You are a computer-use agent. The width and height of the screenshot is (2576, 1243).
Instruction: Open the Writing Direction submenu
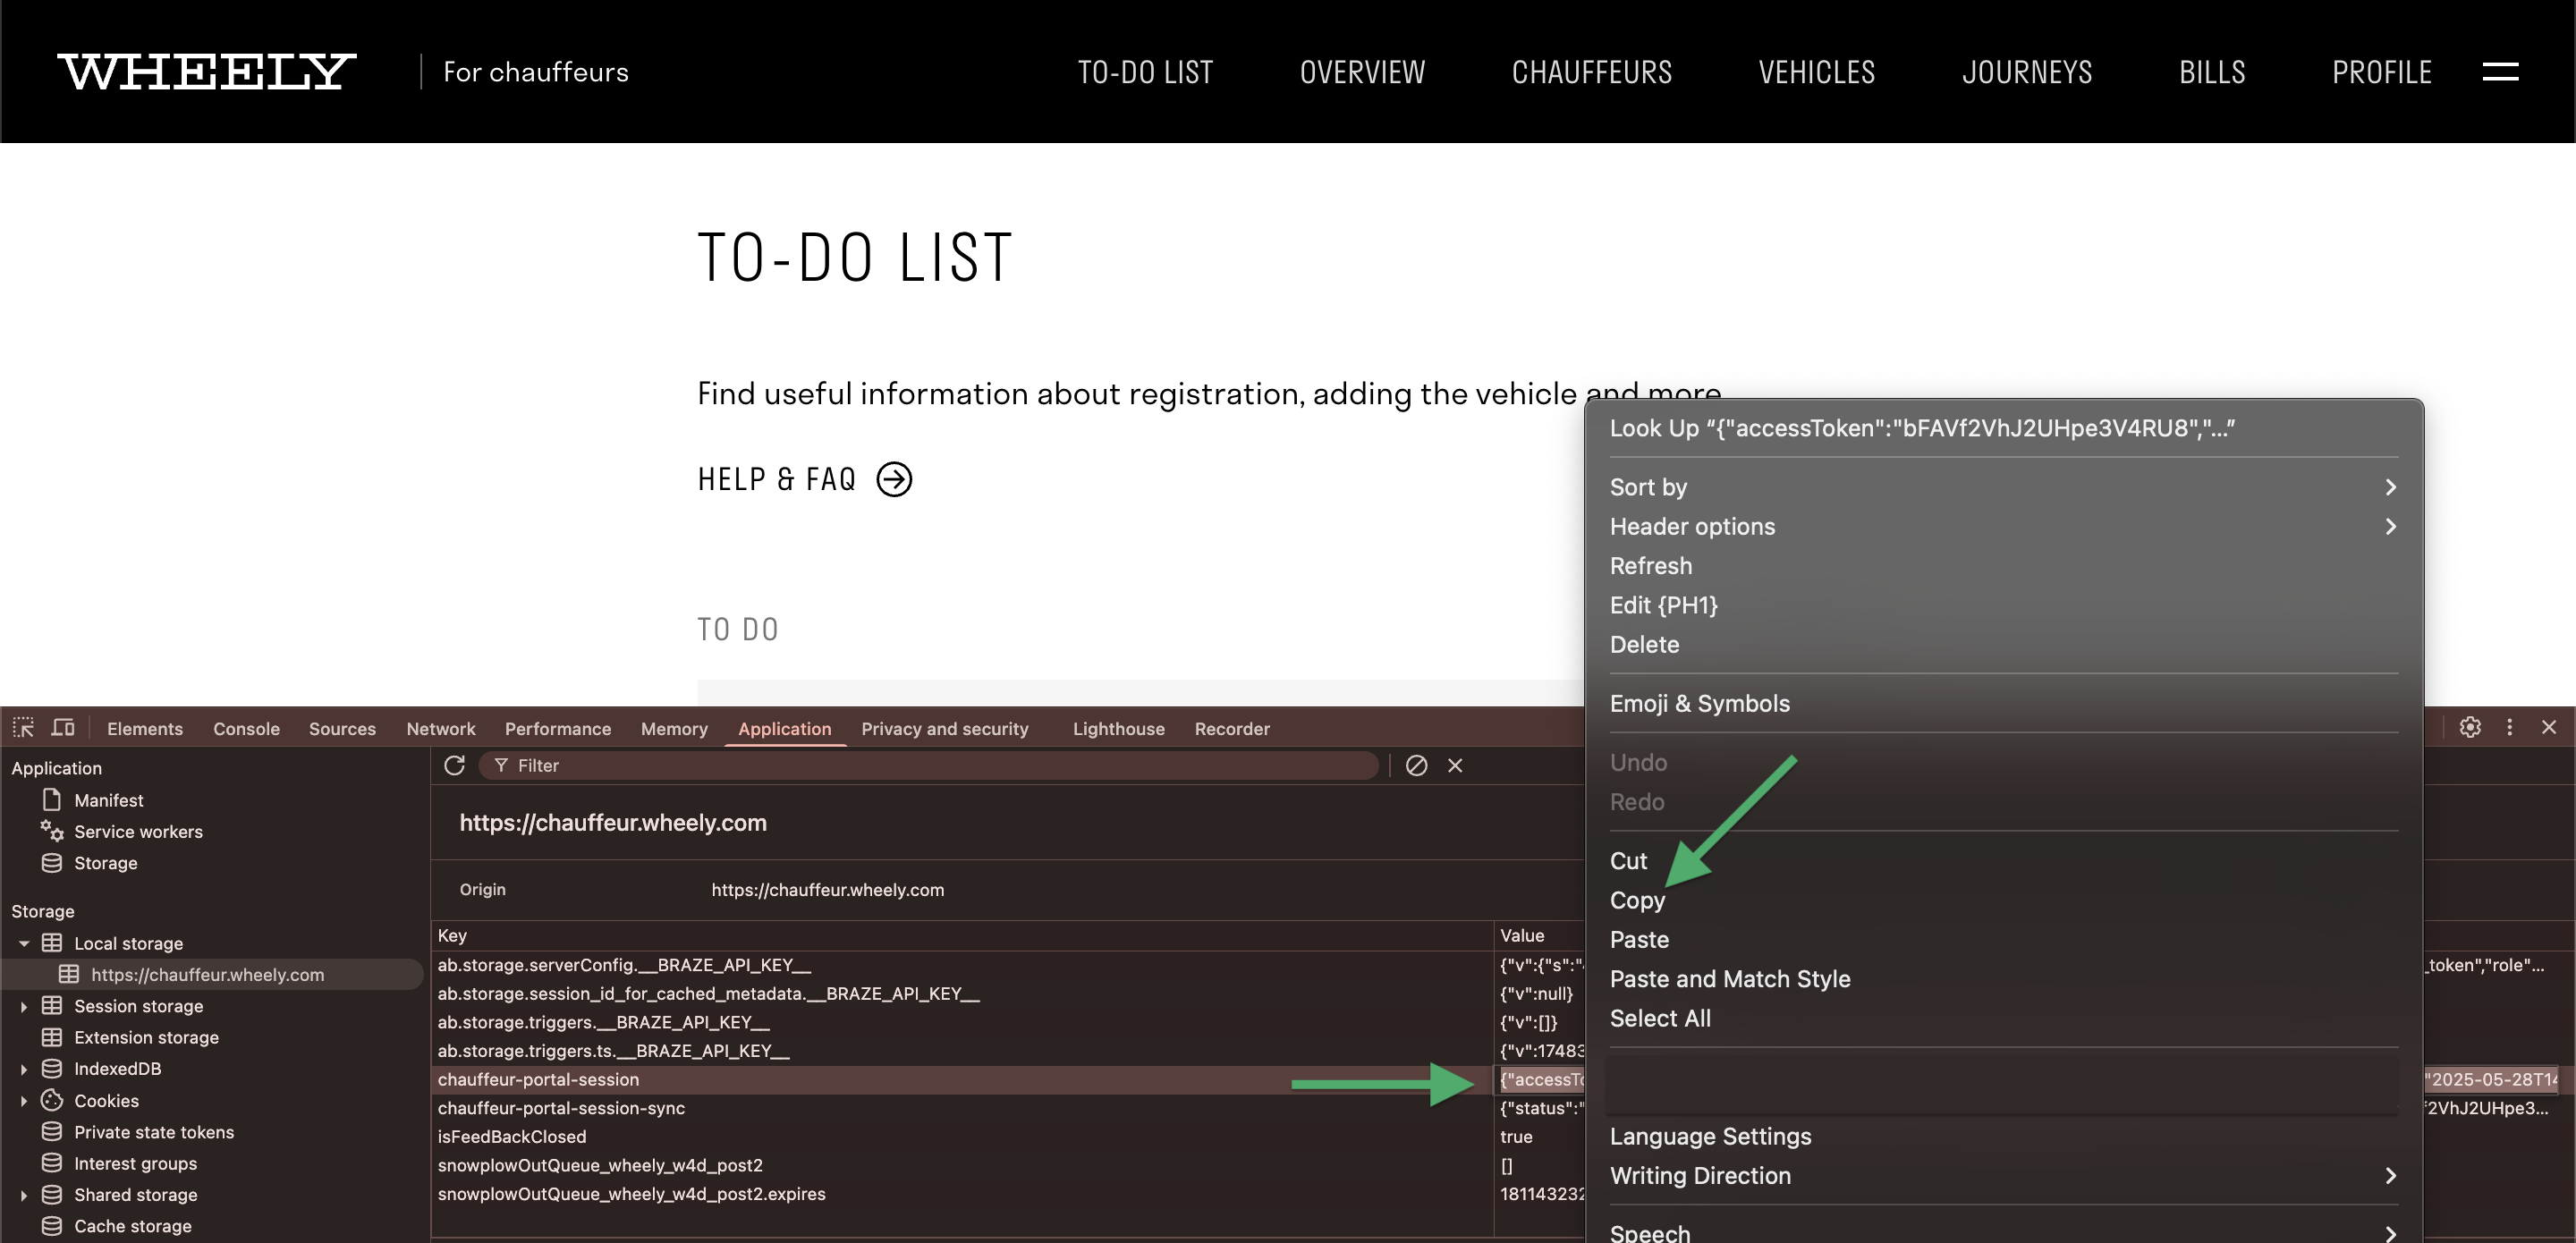pyautogui.click(x=2004, y=1175)
